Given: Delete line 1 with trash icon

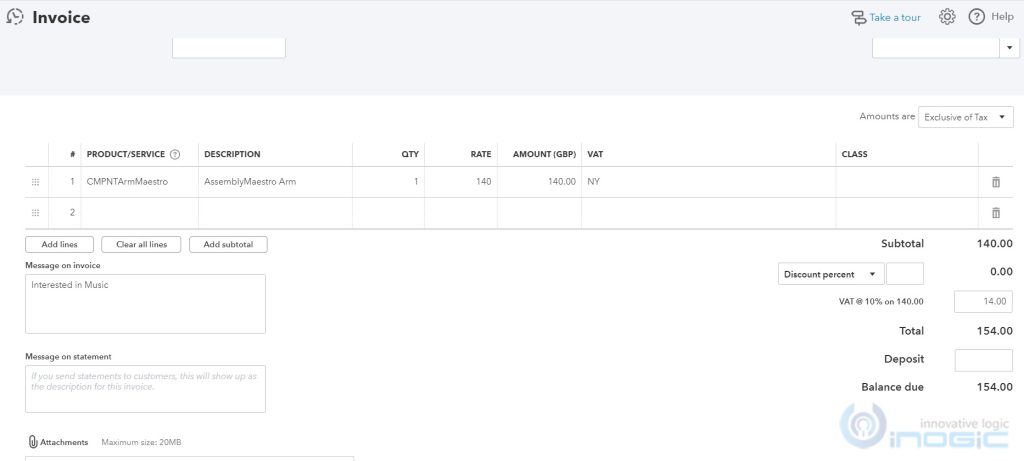Looking at the screenshot, I should pos(995,182).
